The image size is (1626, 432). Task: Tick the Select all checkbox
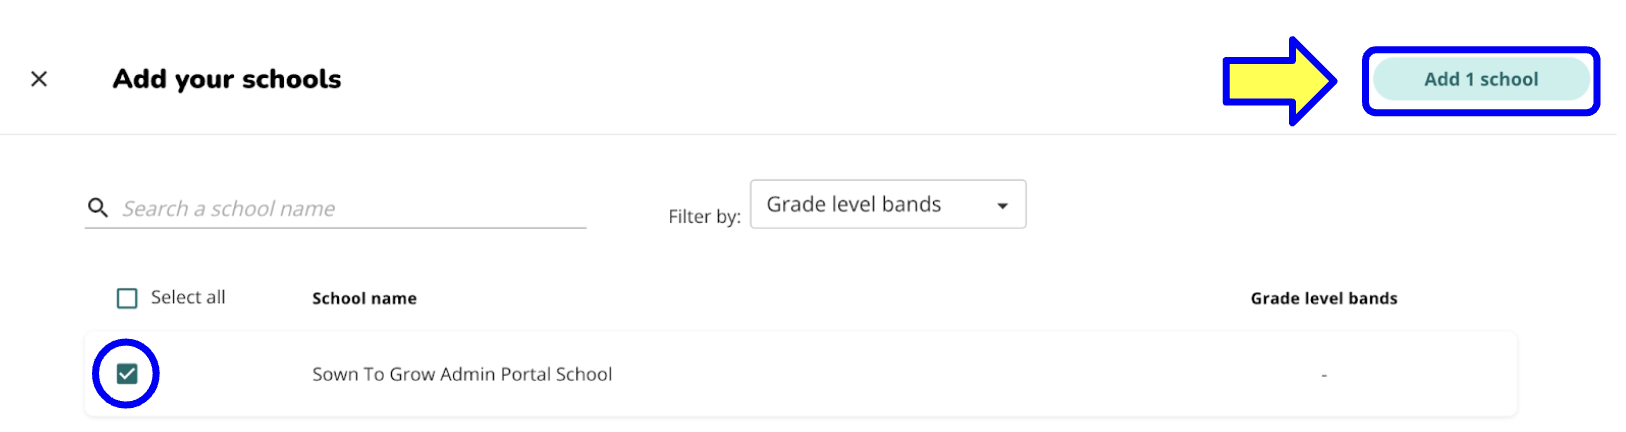pos(127,298)
